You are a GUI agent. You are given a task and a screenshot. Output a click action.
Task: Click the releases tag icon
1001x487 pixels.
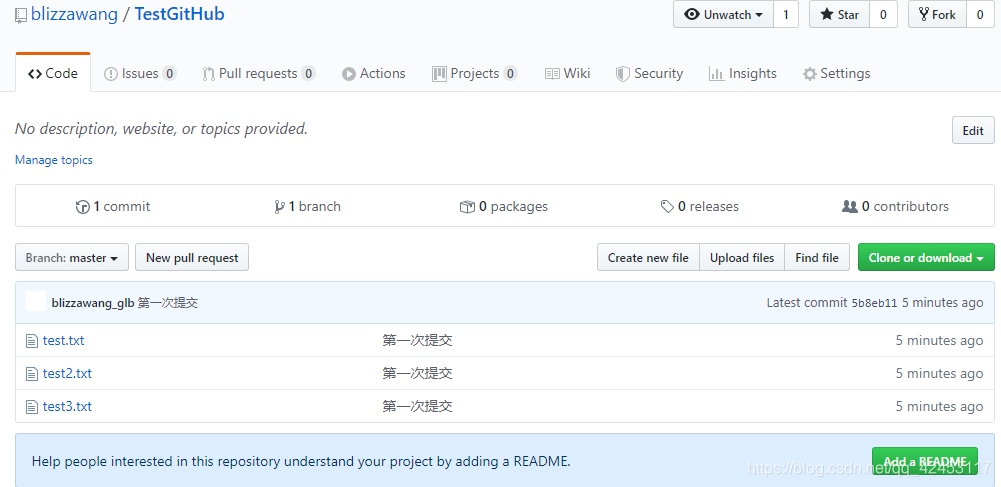(x=667, y=207)
